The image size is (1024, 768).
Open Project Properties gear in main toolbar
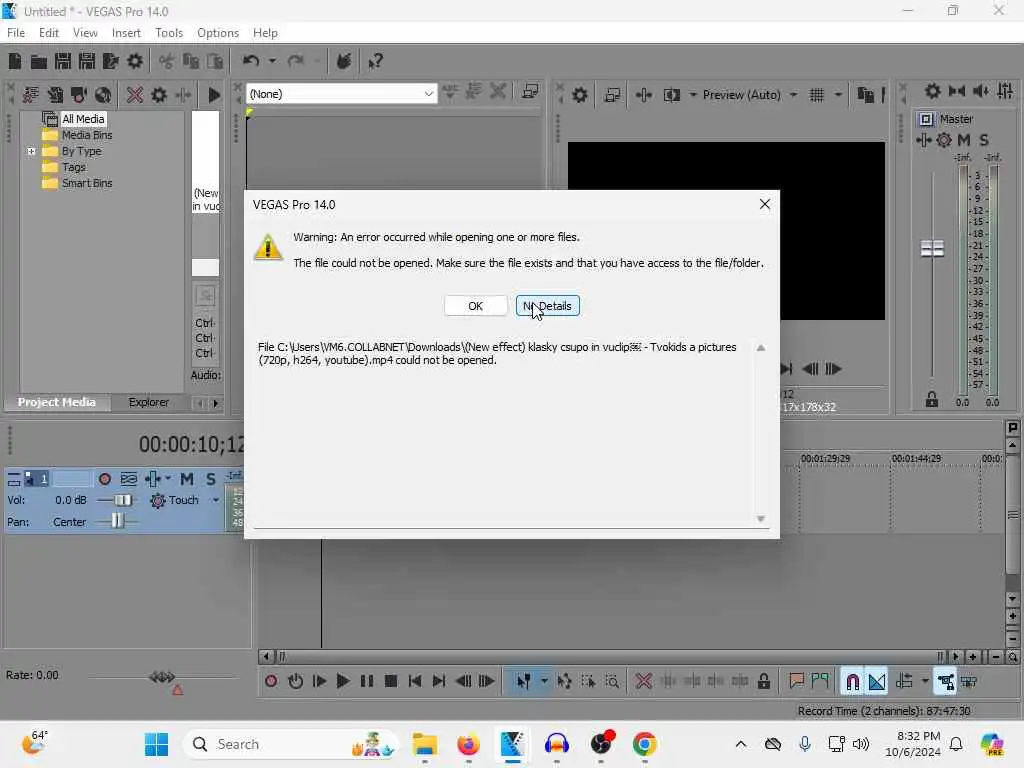coord(135,61)
